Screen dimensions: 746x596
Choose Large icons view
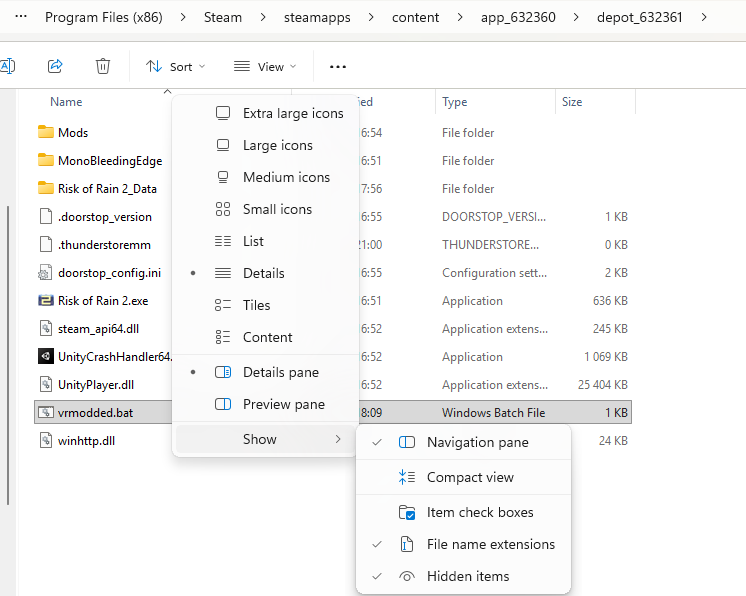[x=267, y=145]
